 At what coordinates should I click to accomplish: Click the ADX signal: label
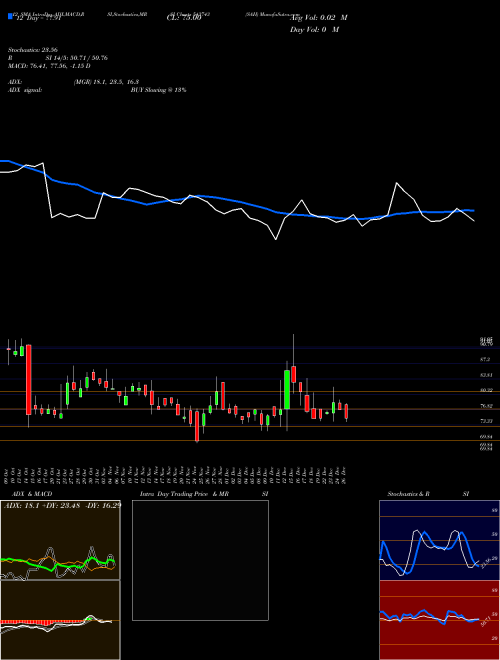click(25, 90)
